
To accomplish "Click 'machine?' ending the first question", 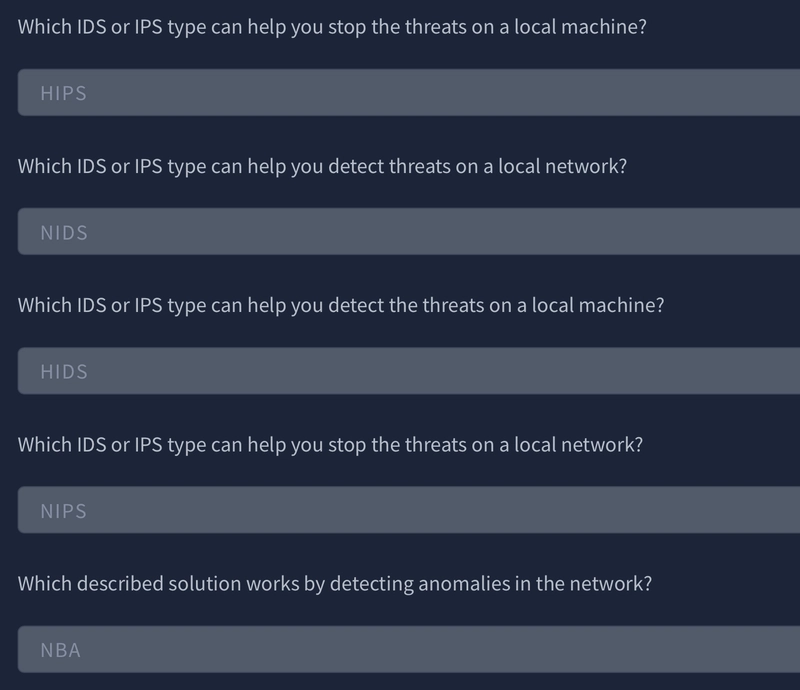I will [x=604, y=27].
